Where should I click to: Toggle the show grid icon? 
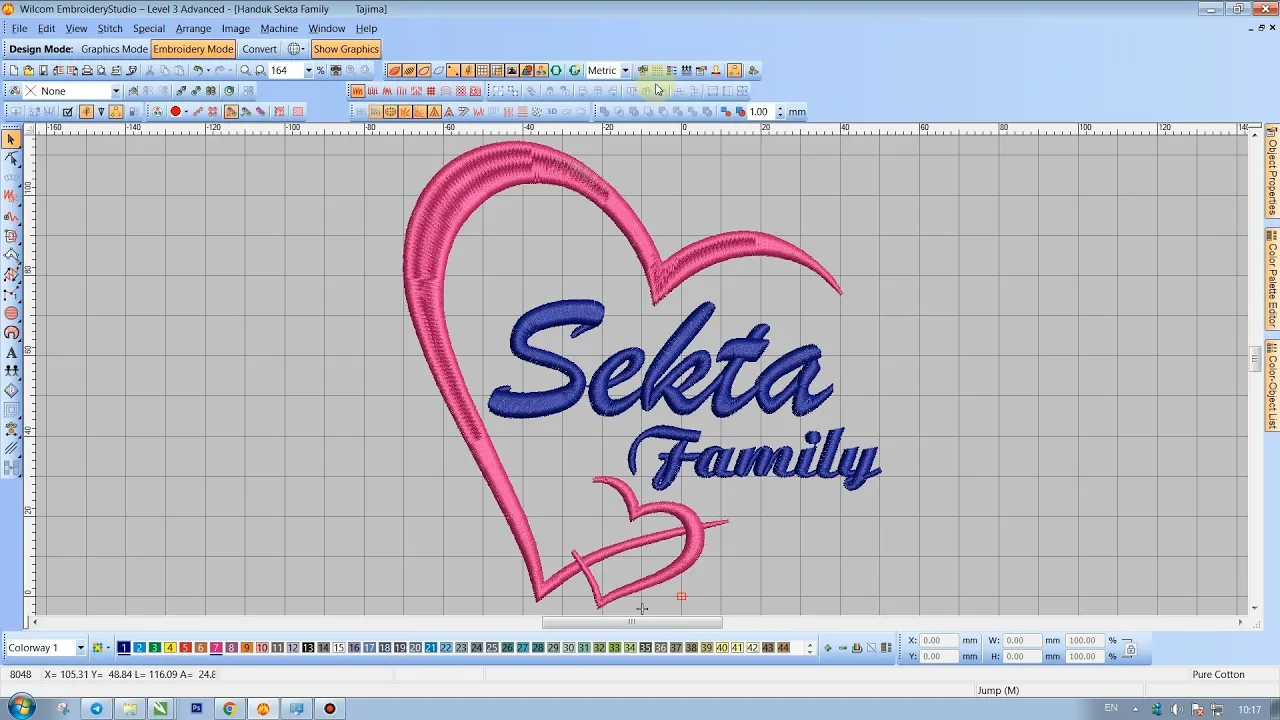pos(482,70)
